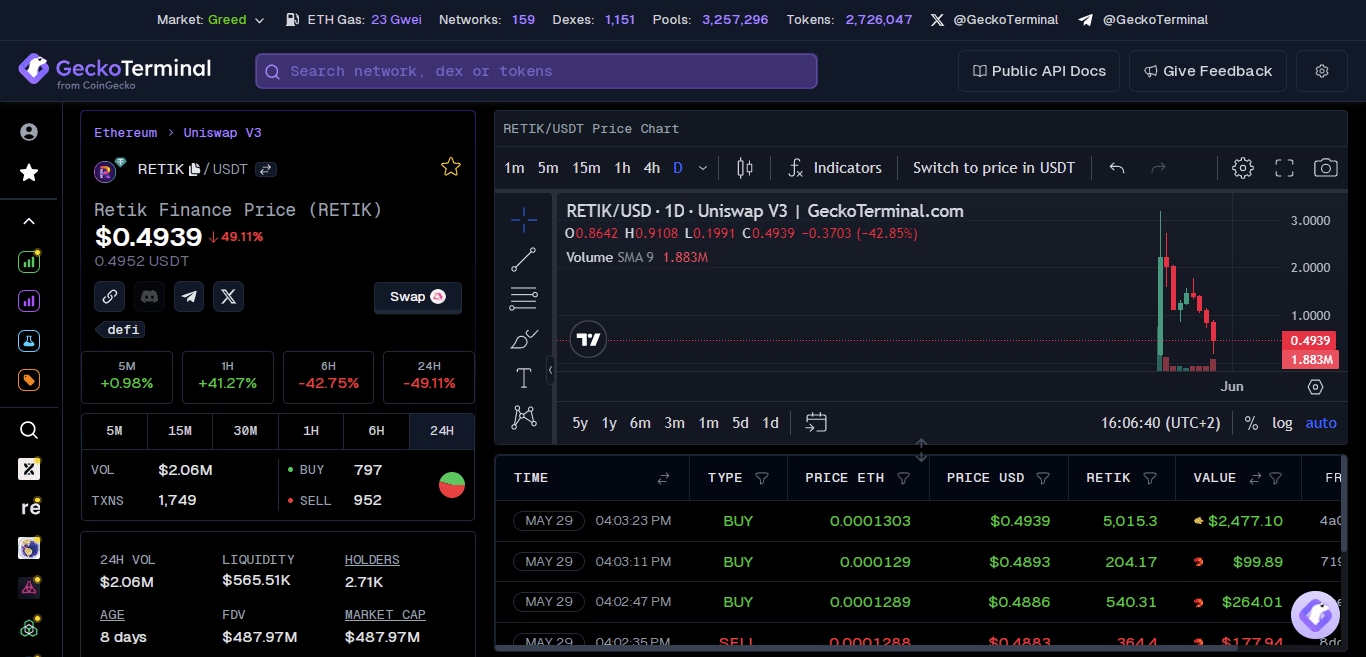Viewport: 1366px width, 657px height.
Task: Open favorites star in the left sidebar
Action: click(x=29, y=173)
